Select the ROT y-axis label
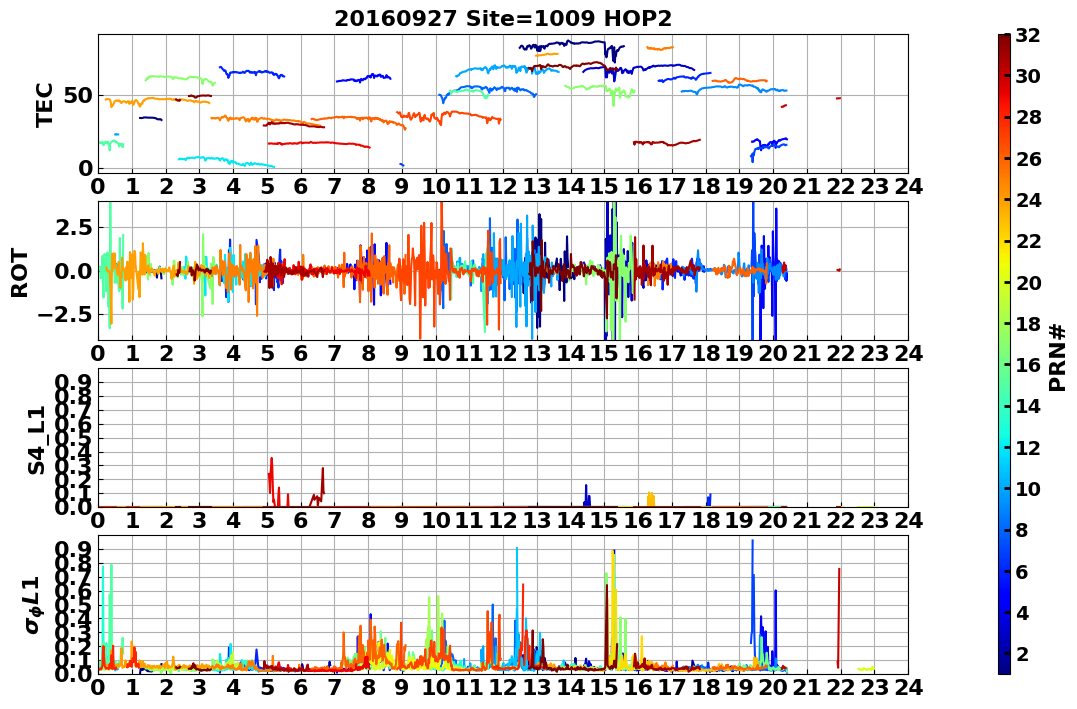This screenshot has width=1077, height=709. 20,273
